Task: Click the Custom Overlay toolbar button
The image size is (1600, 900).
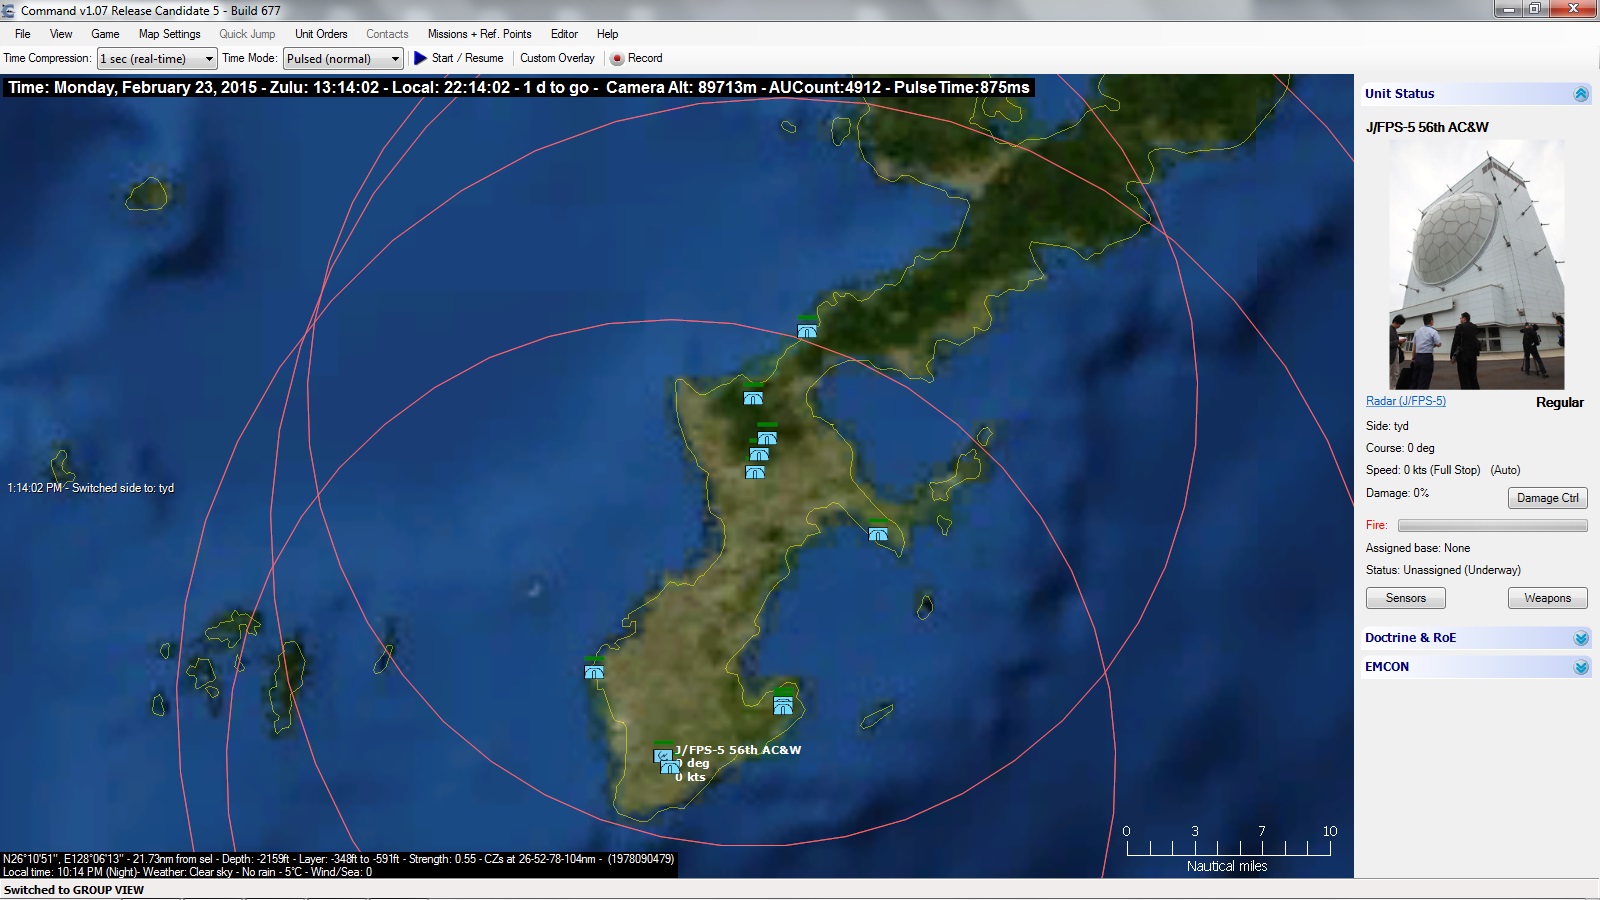Action: (557, 58)
